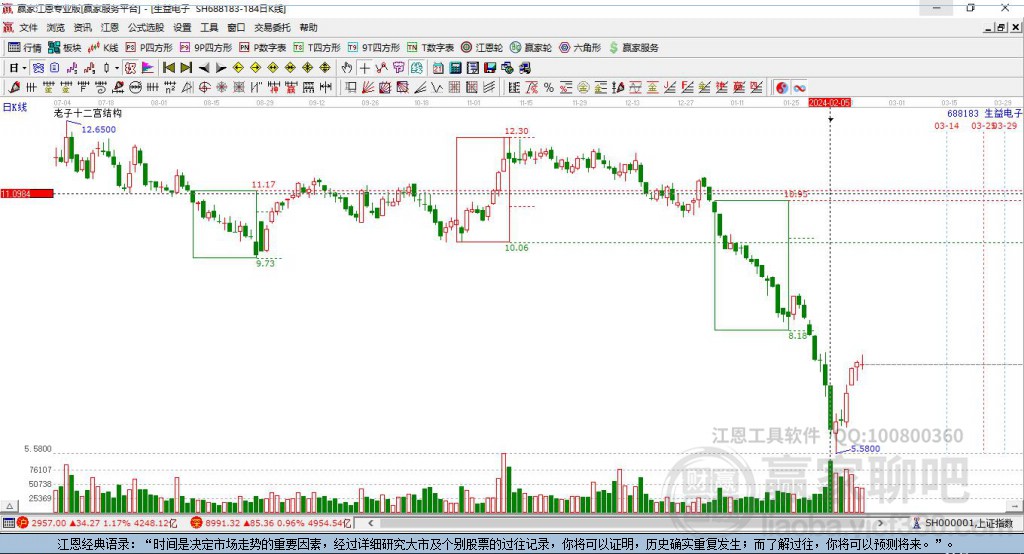Image resolution: width=1024 pixels, height=554 pixels.
Task: Open the 文件 menu
Action: click(29, 27)
